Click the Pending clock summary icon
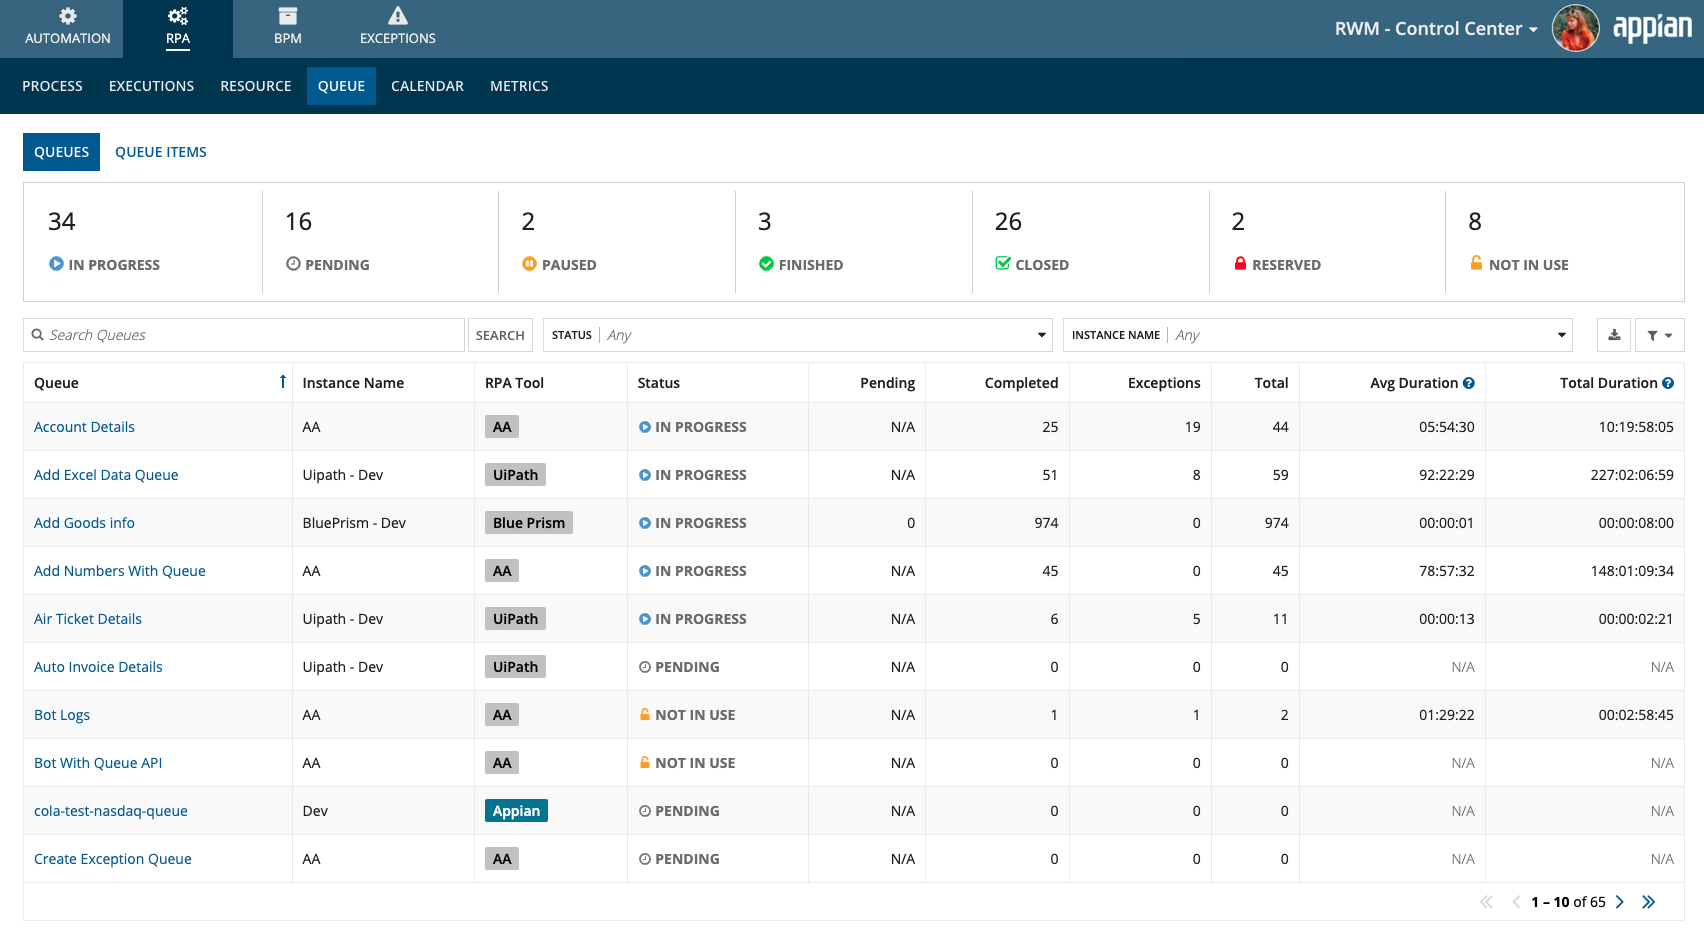 click(x=293, y=264)
